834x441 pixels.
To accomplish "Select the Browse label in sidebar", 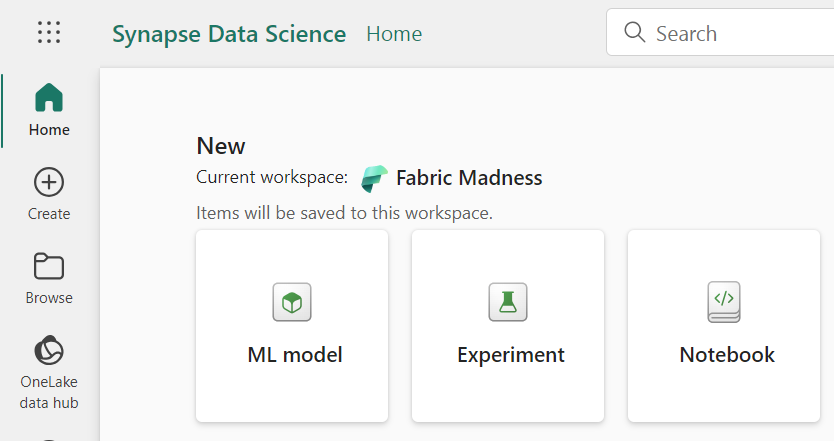I will click(49, 298).
